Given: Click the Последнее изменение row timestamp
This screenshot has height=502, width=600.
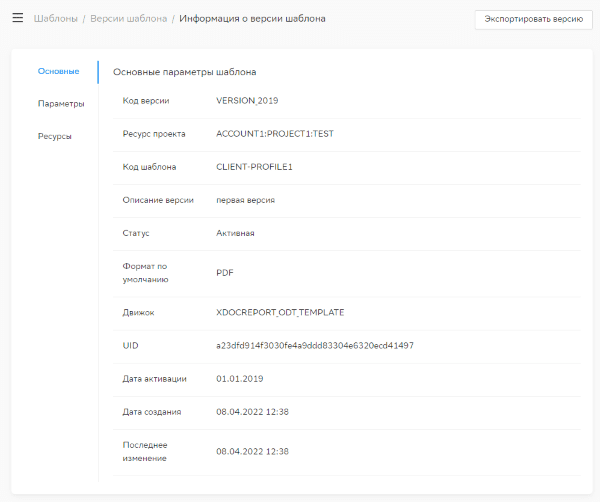Looking at the screenshot, I should [x=252, y=451].
